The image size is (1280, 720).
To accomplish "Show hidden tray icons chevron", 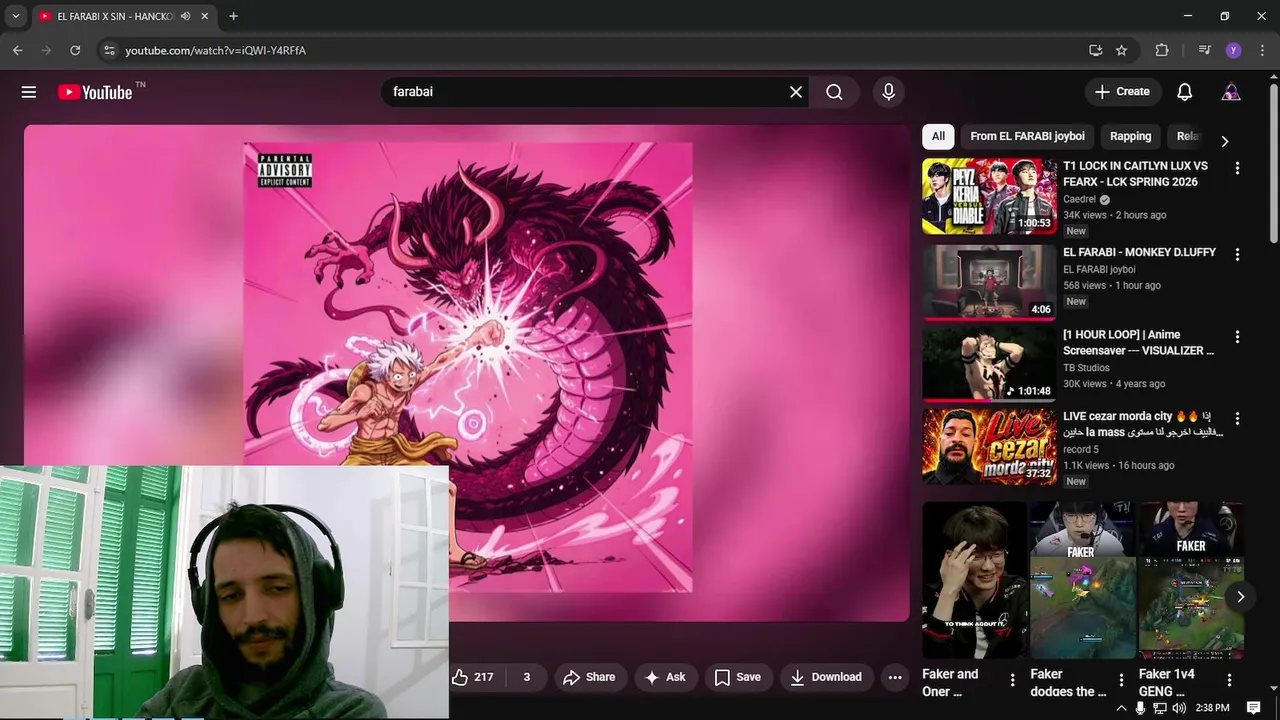I will click(x=1121, y=708).
